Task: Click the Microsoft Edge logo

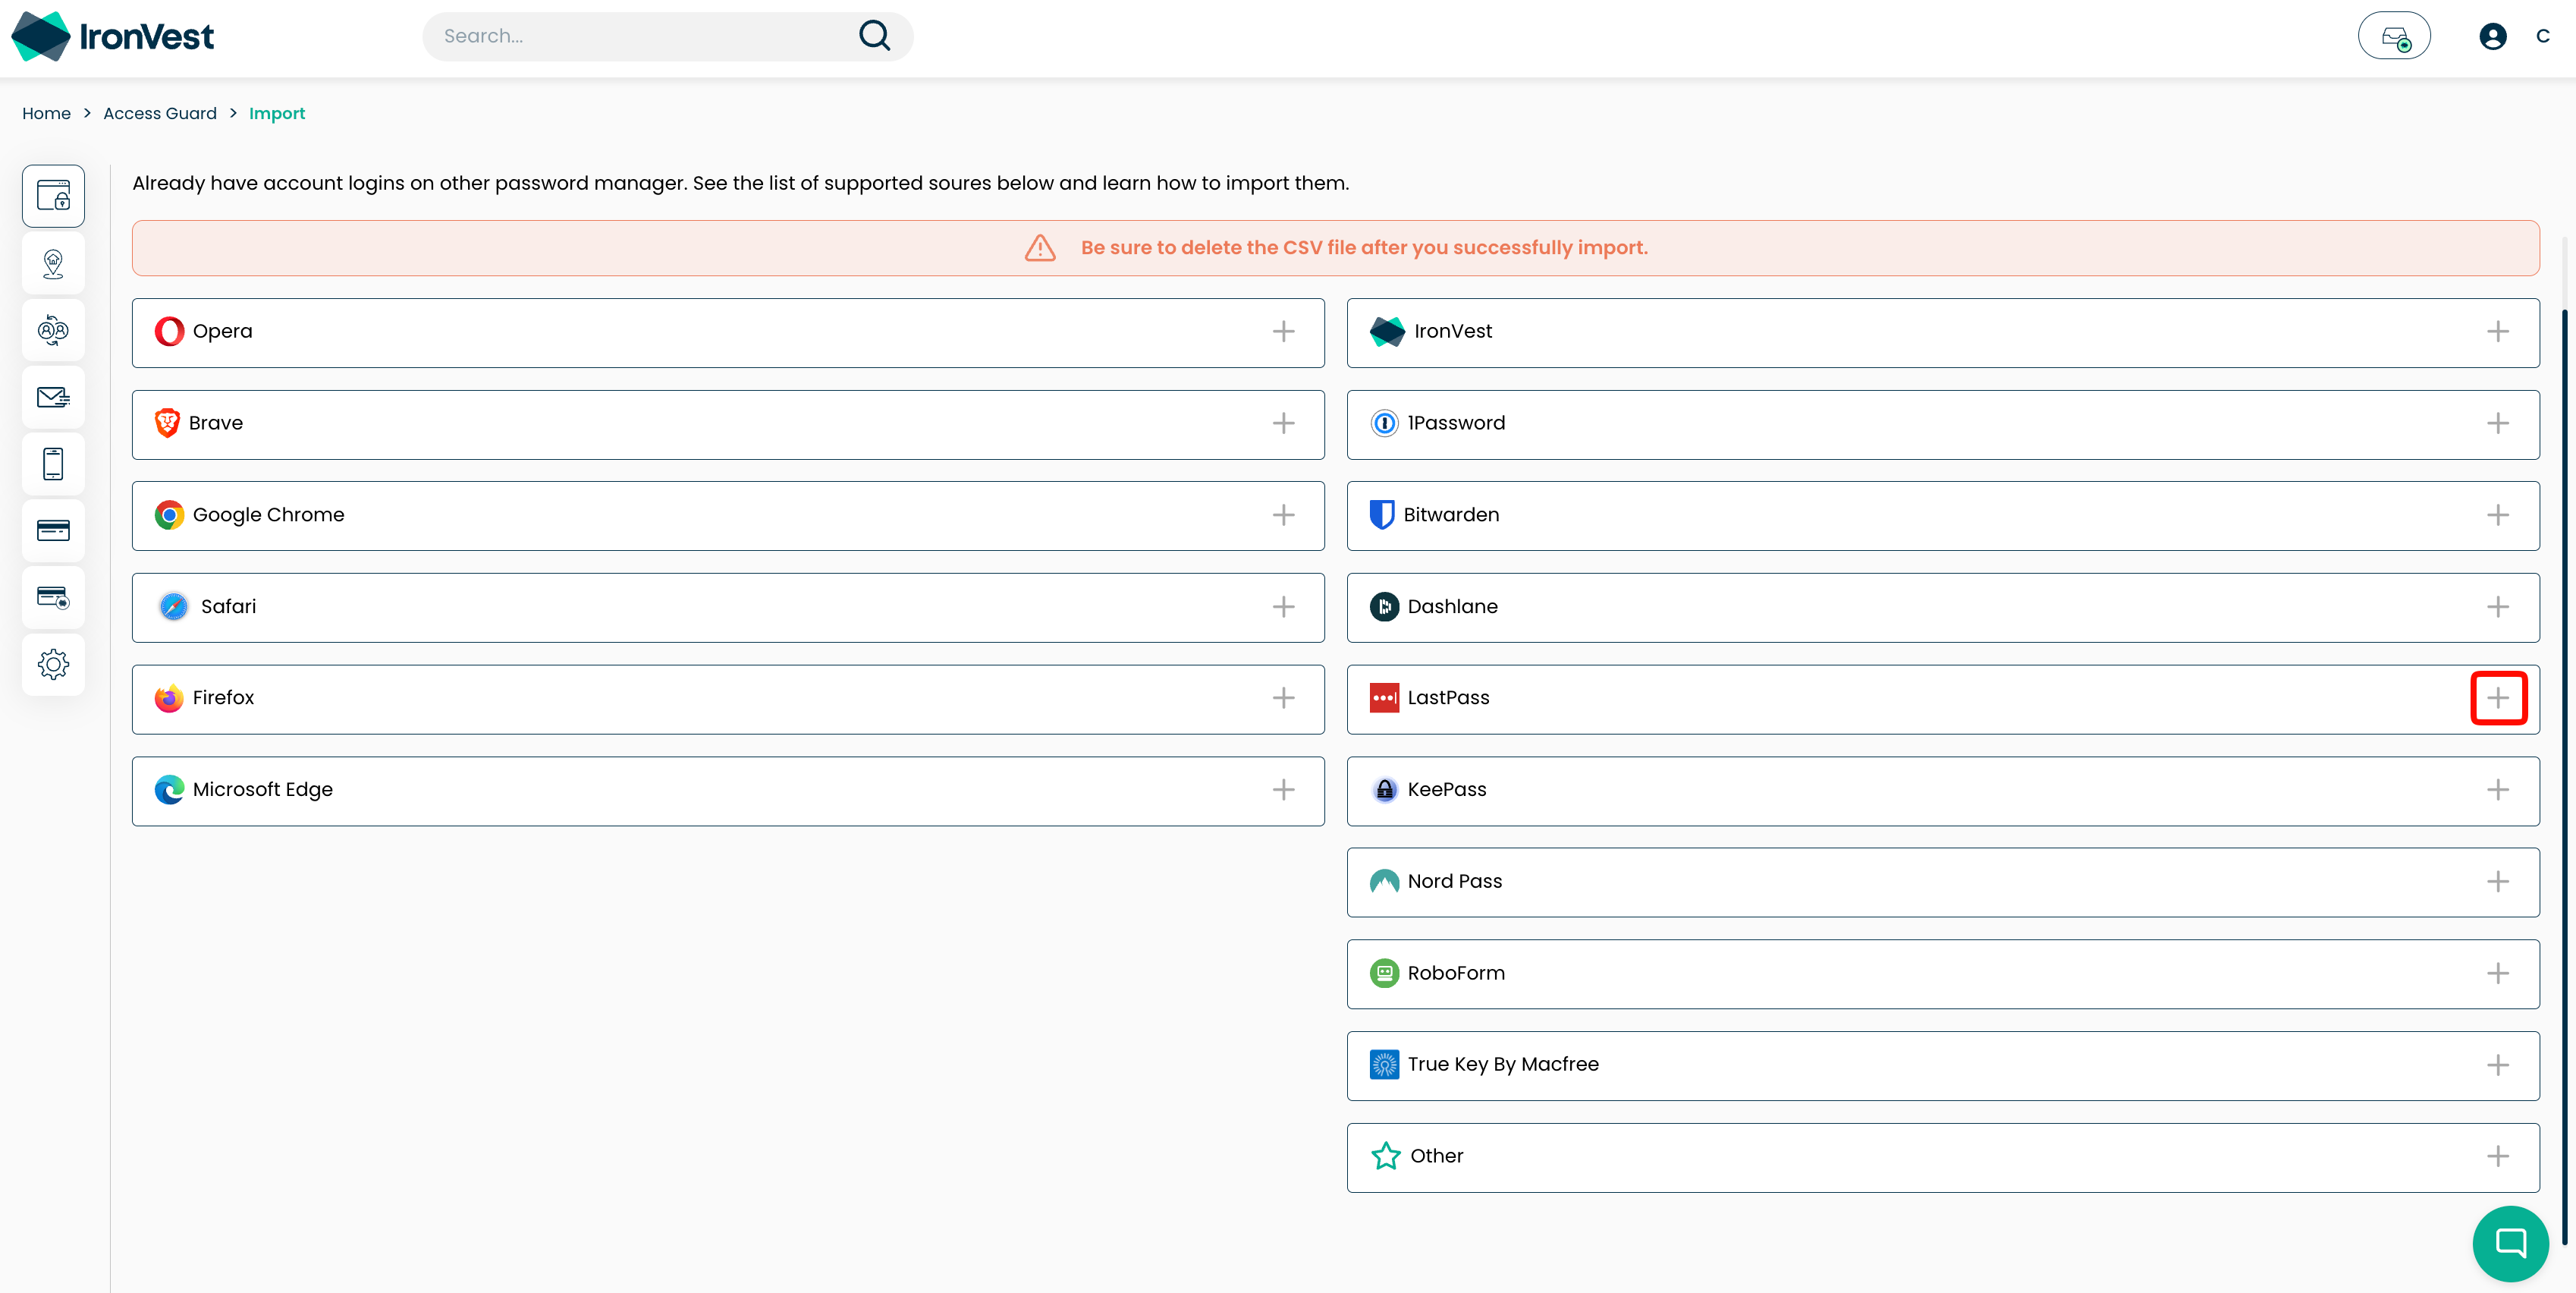Action: [x=169, y=790]
